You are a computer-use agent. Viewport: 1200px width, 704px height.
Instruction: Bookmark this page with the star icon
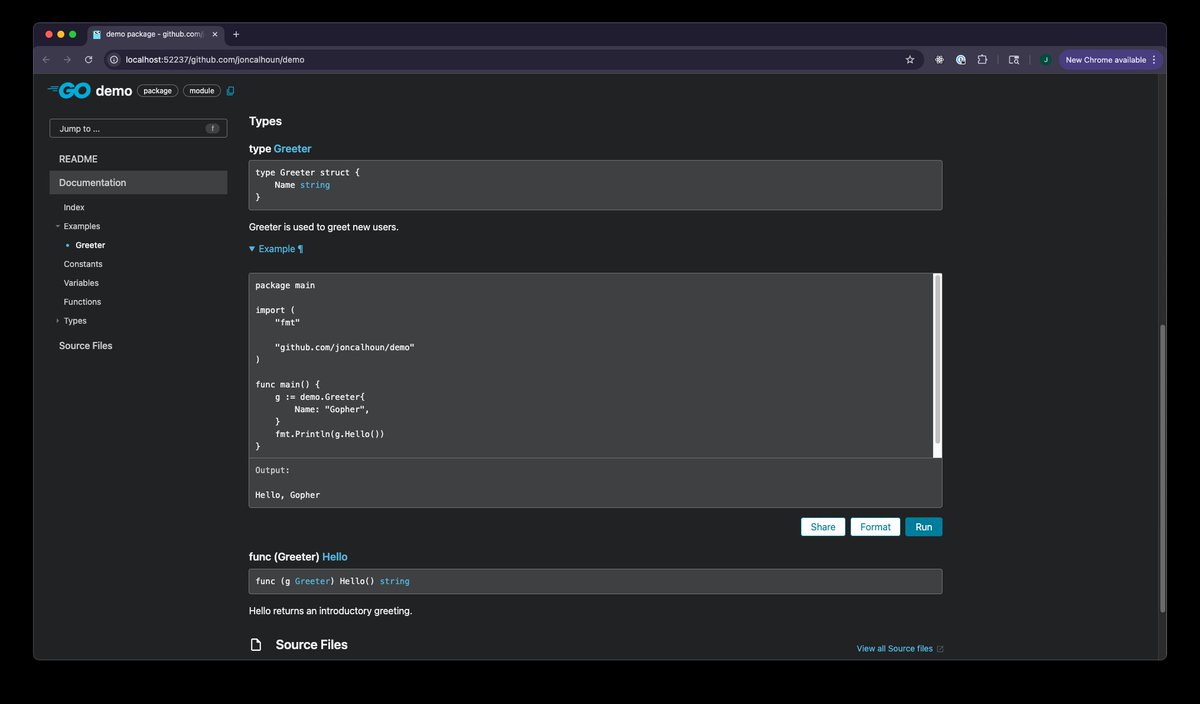910,60
